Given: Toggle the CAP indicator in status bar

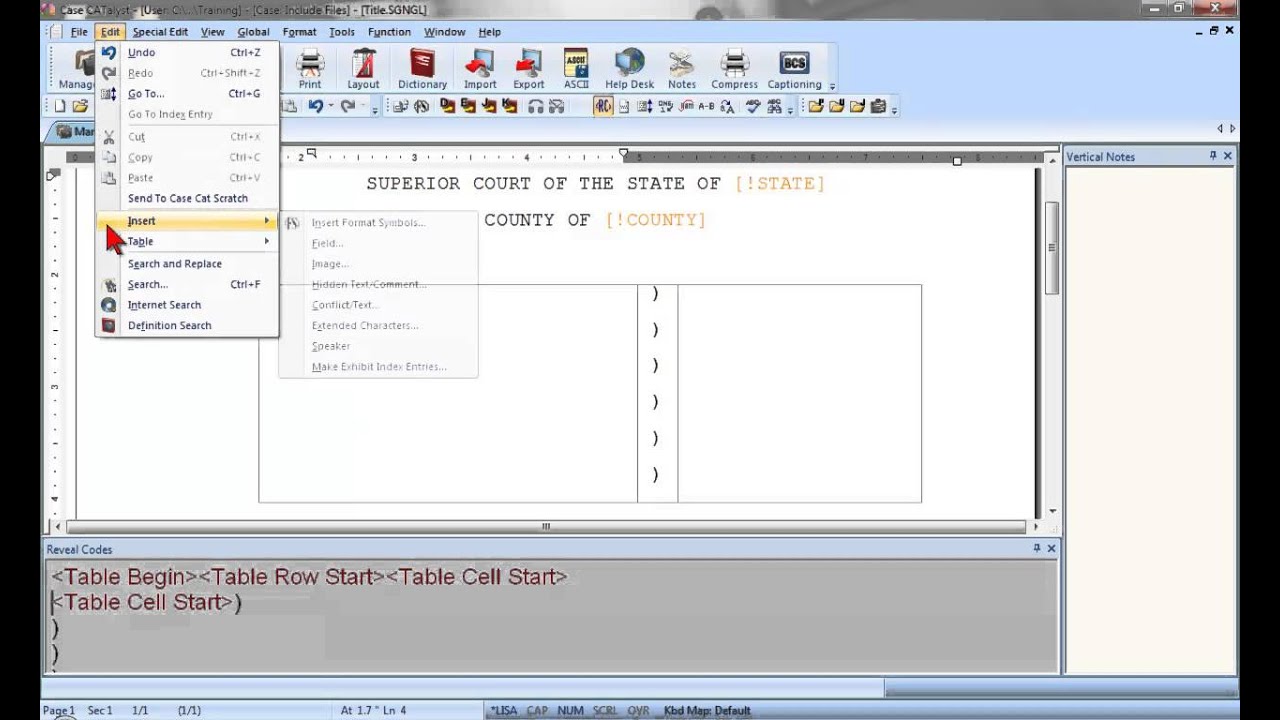Looking at the screenshot, I should click(537, 711).
